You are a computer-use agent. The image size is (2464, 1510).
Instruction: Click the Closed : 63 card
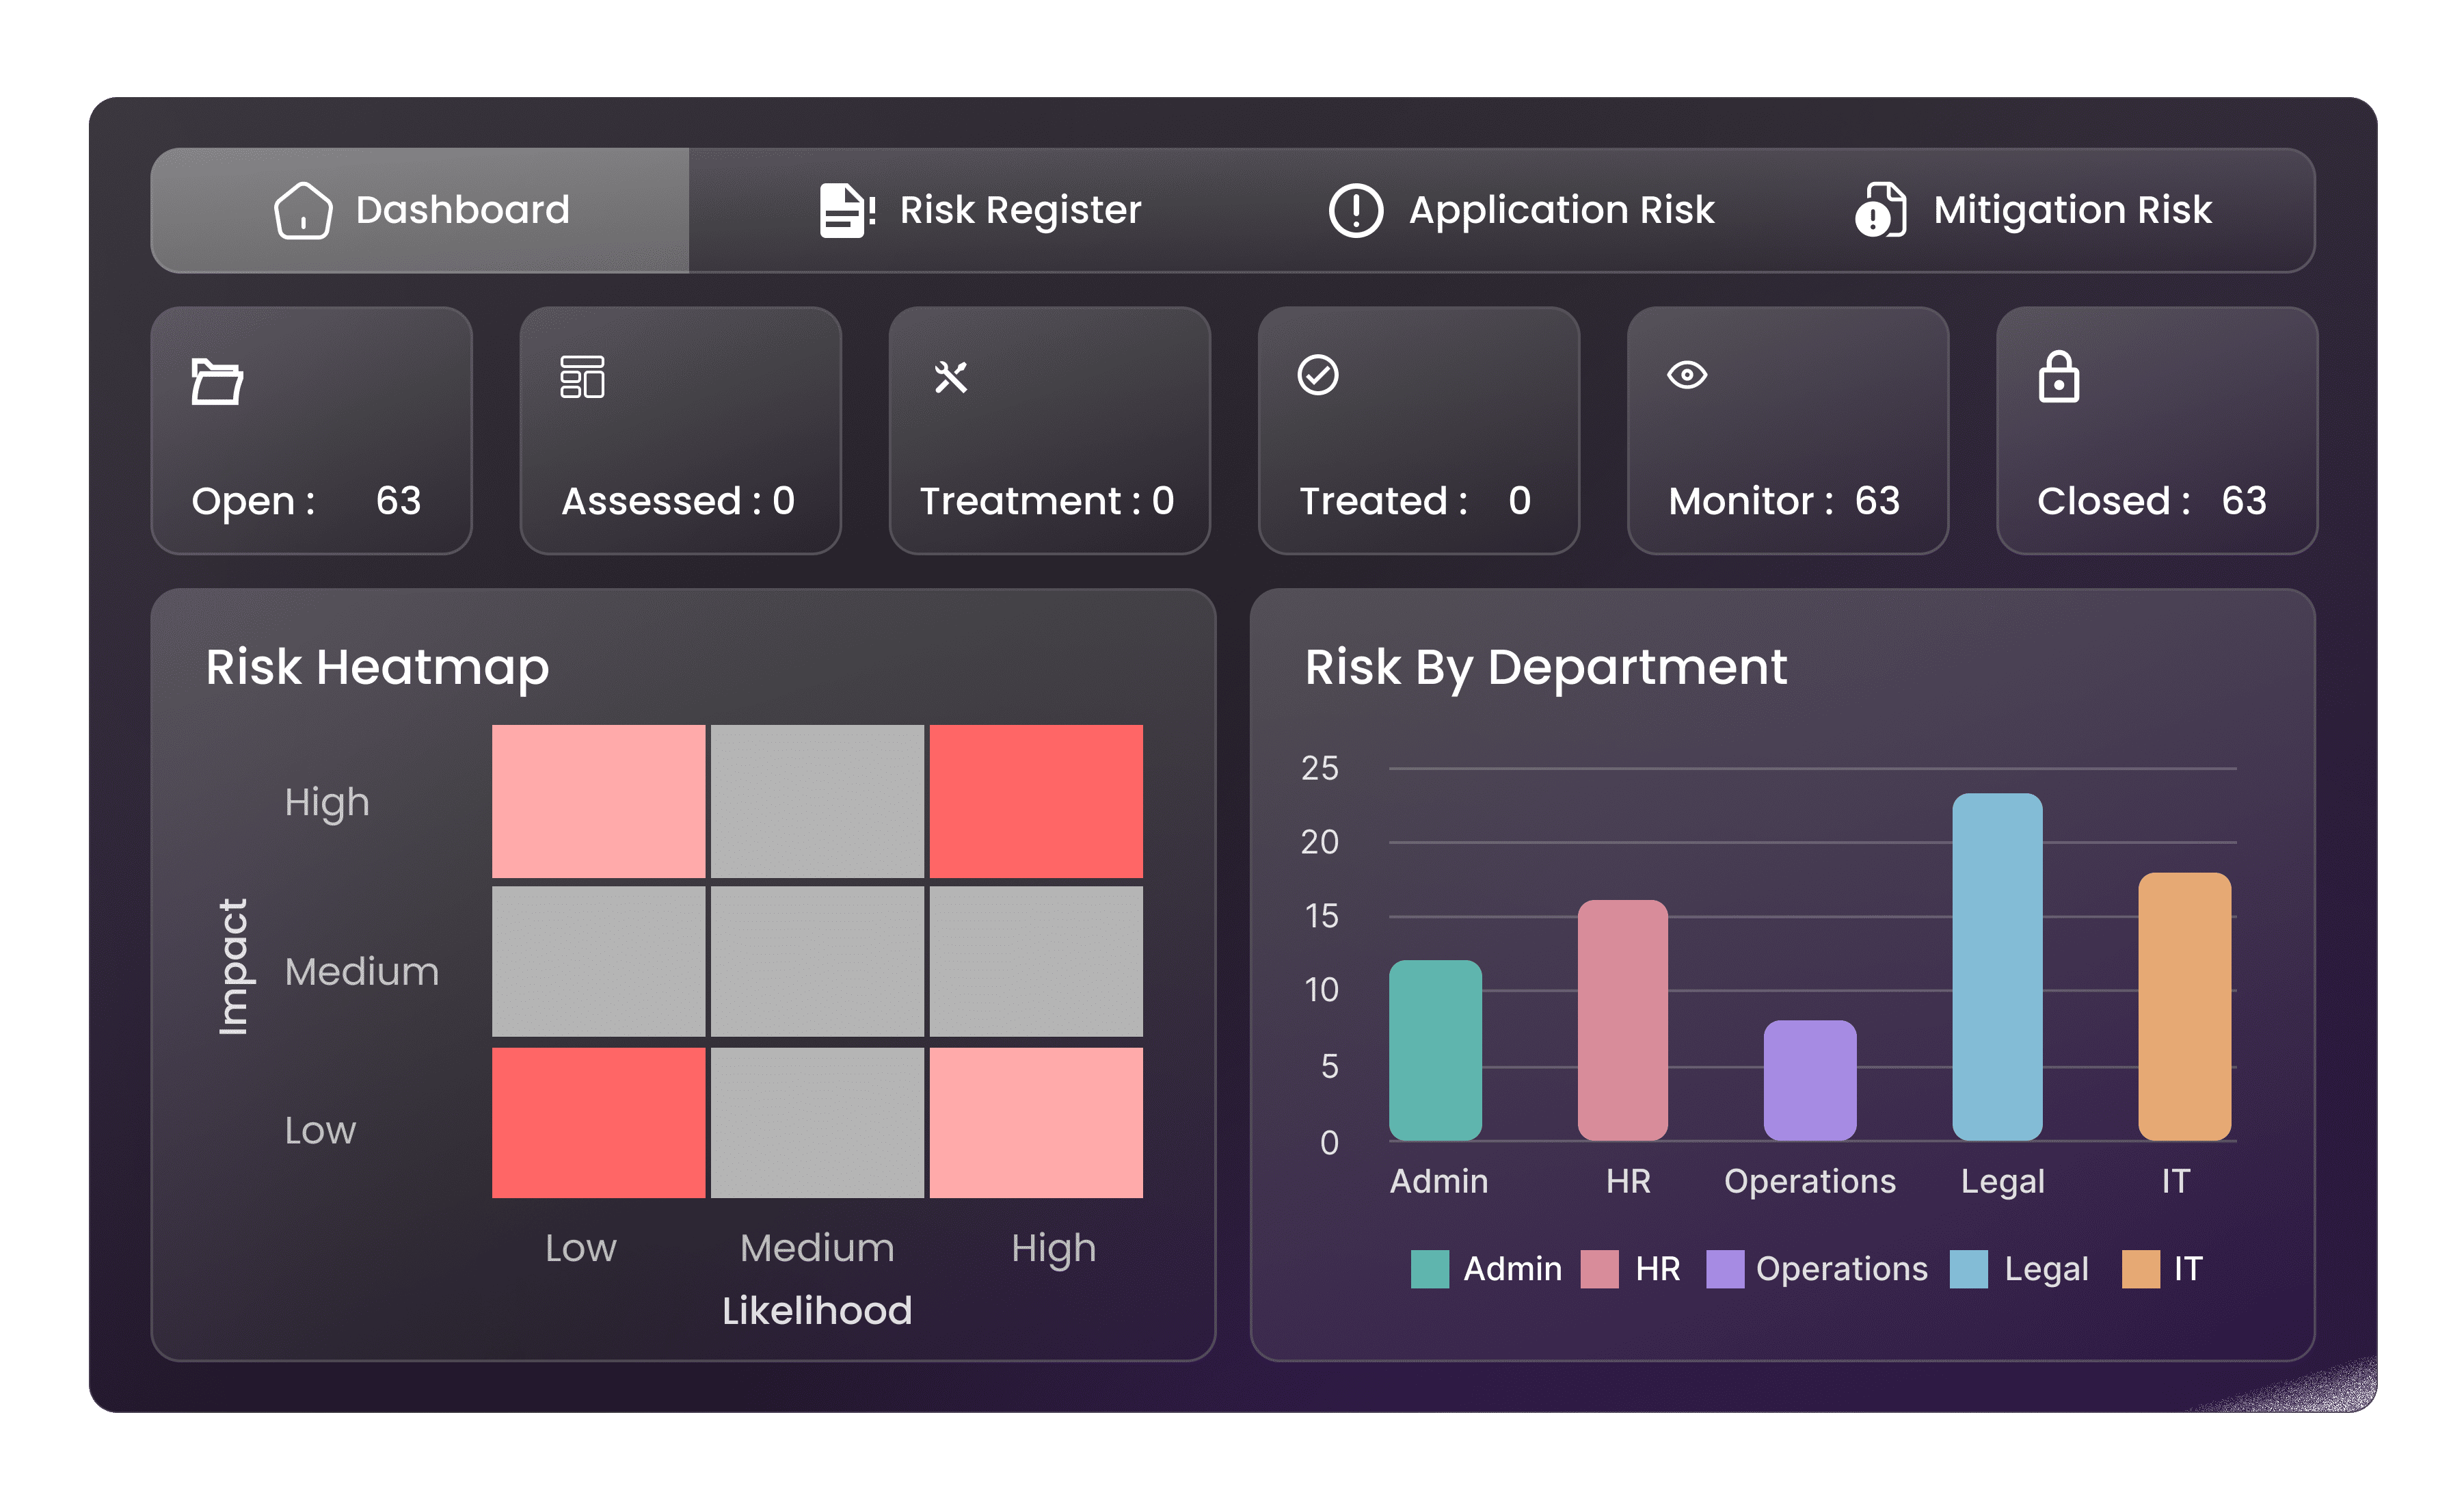click(x=2156, y=431)
